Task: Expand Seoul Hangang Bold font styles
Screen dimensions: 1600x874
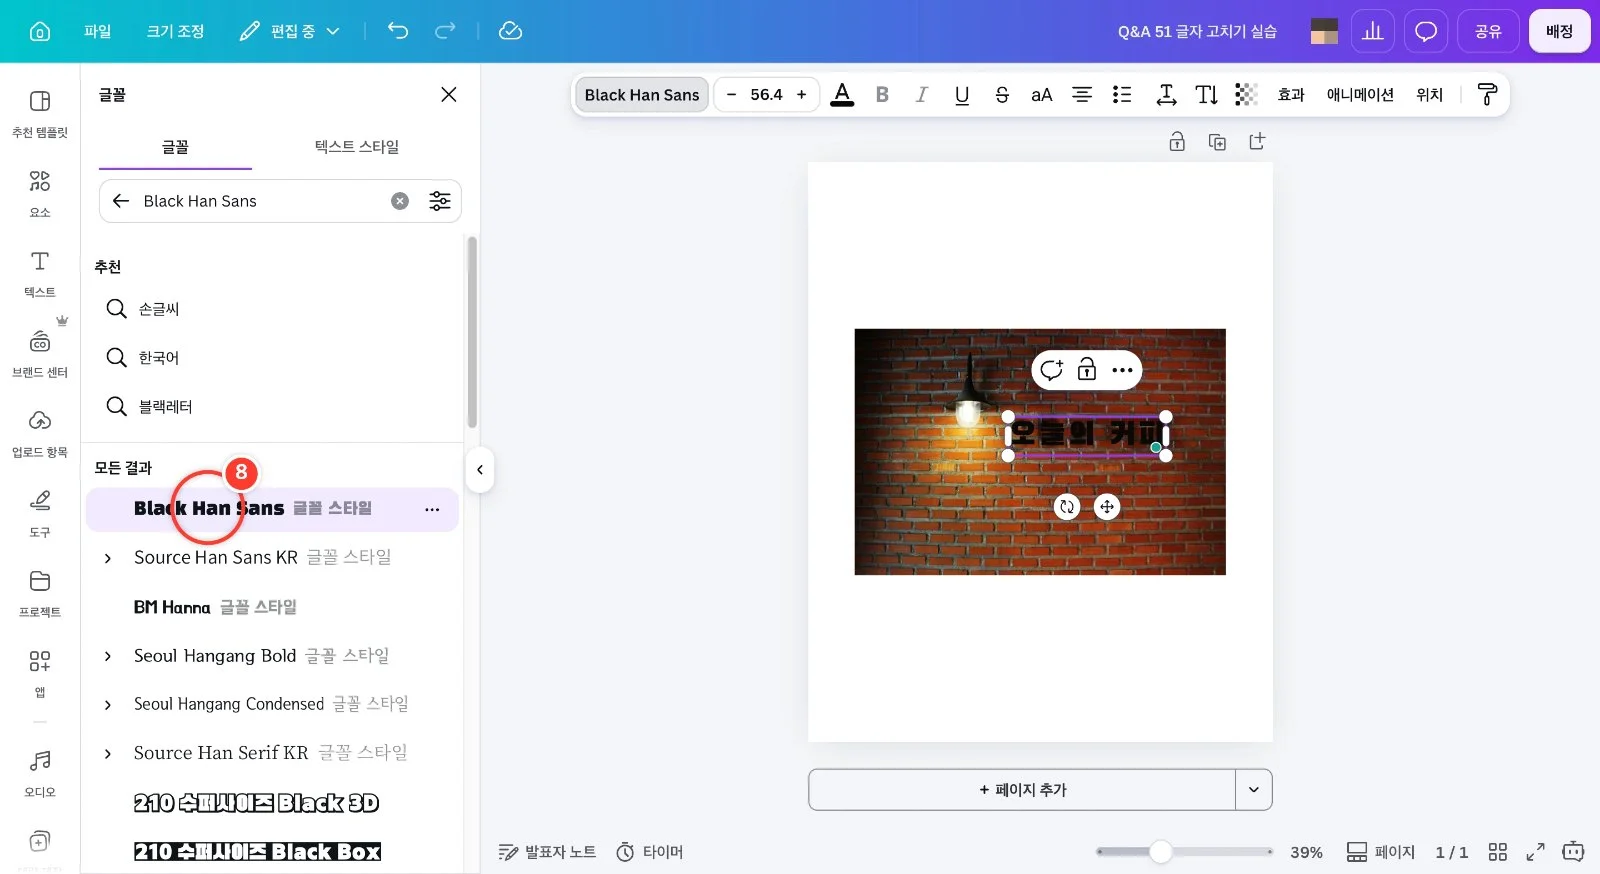Action: pos(108,656)
